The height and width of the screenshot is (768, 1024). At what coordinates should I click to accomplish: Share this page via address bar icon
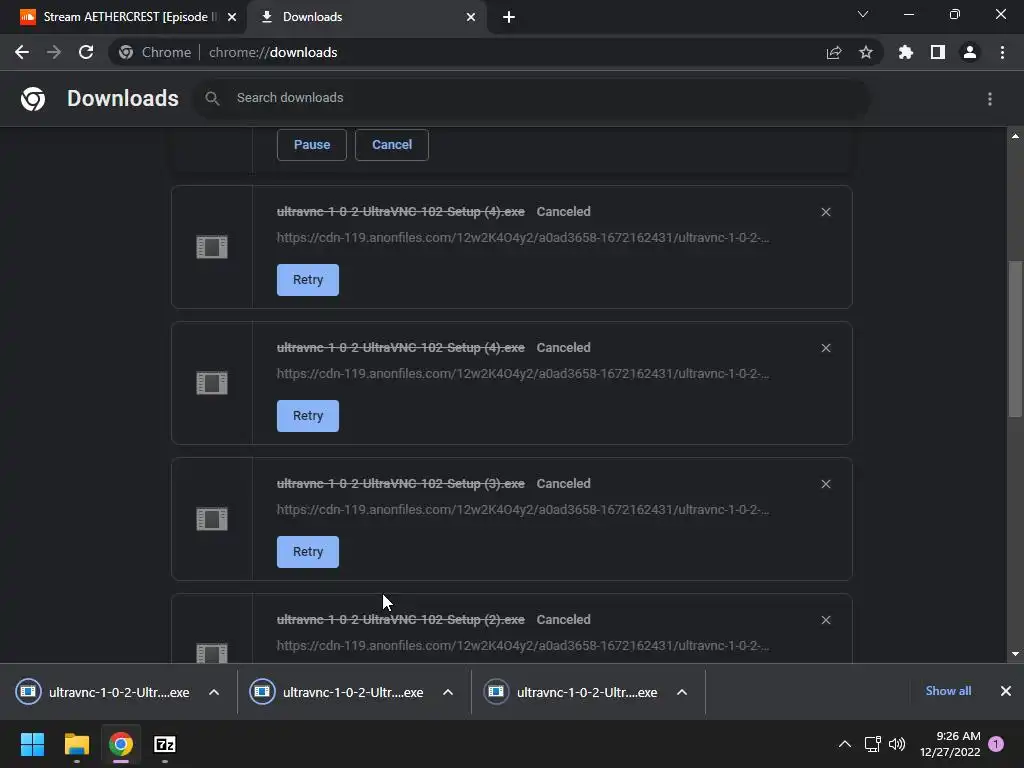[x=834, y=53]
